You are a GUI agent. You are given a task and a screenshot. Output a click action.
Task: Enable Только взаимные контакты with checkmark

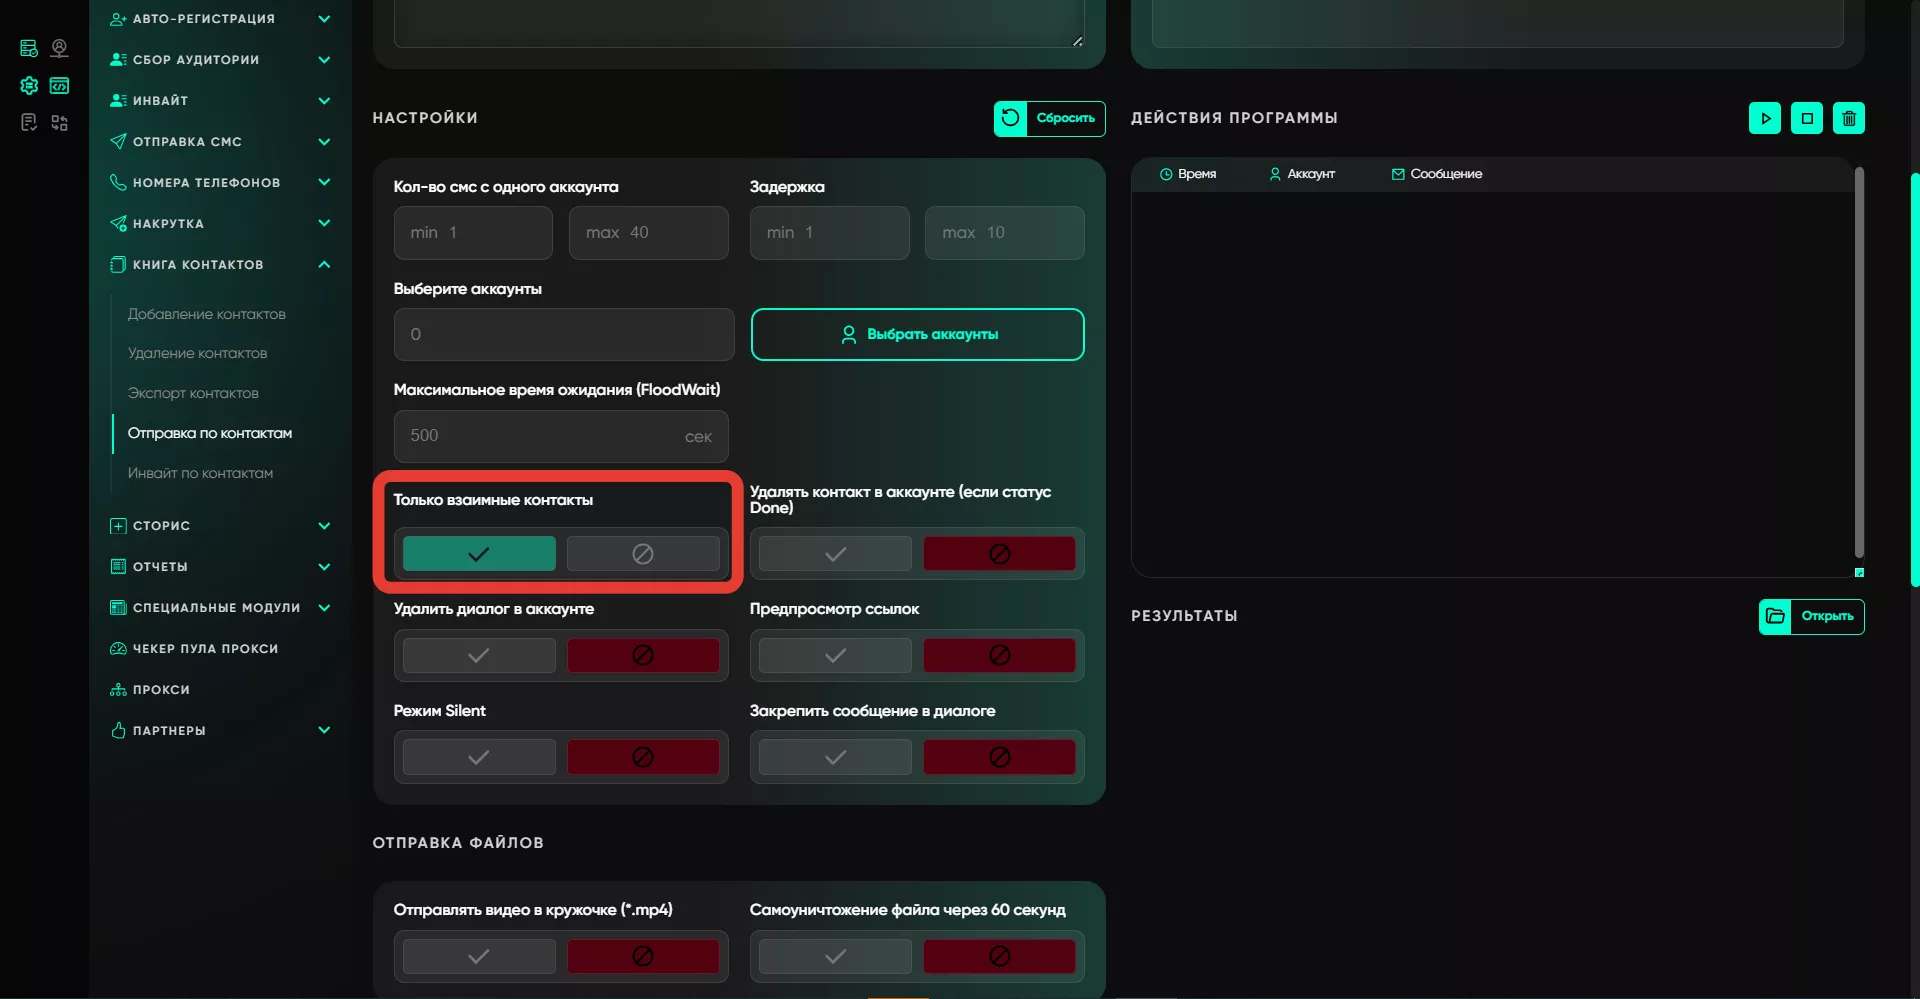pyautogui.click(x=479, y=554)
